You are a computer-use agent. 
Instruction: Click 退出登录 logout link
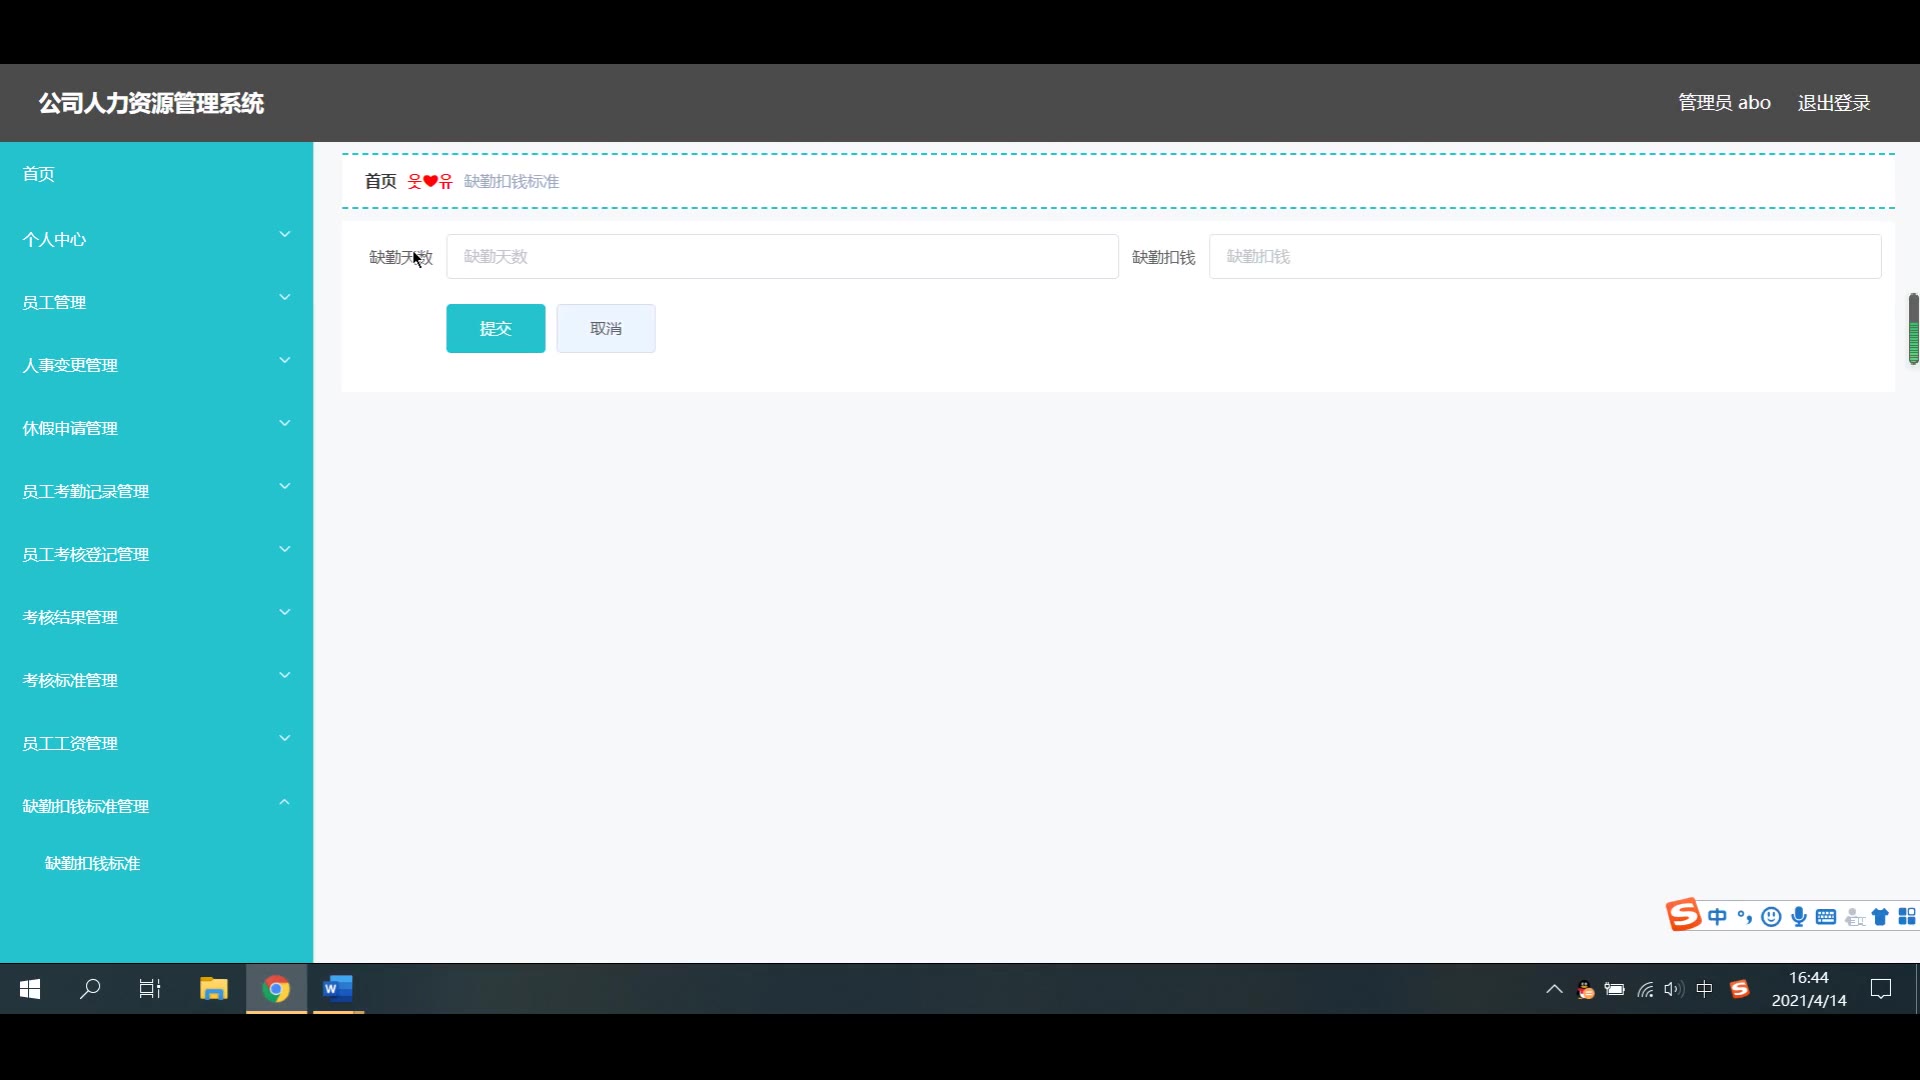pos(1833,103)
